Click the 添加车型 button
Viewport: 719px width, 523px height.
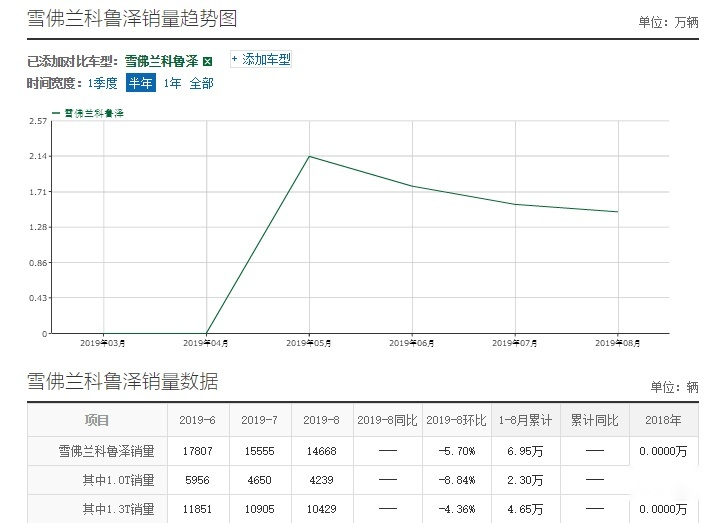pos(261,59)
